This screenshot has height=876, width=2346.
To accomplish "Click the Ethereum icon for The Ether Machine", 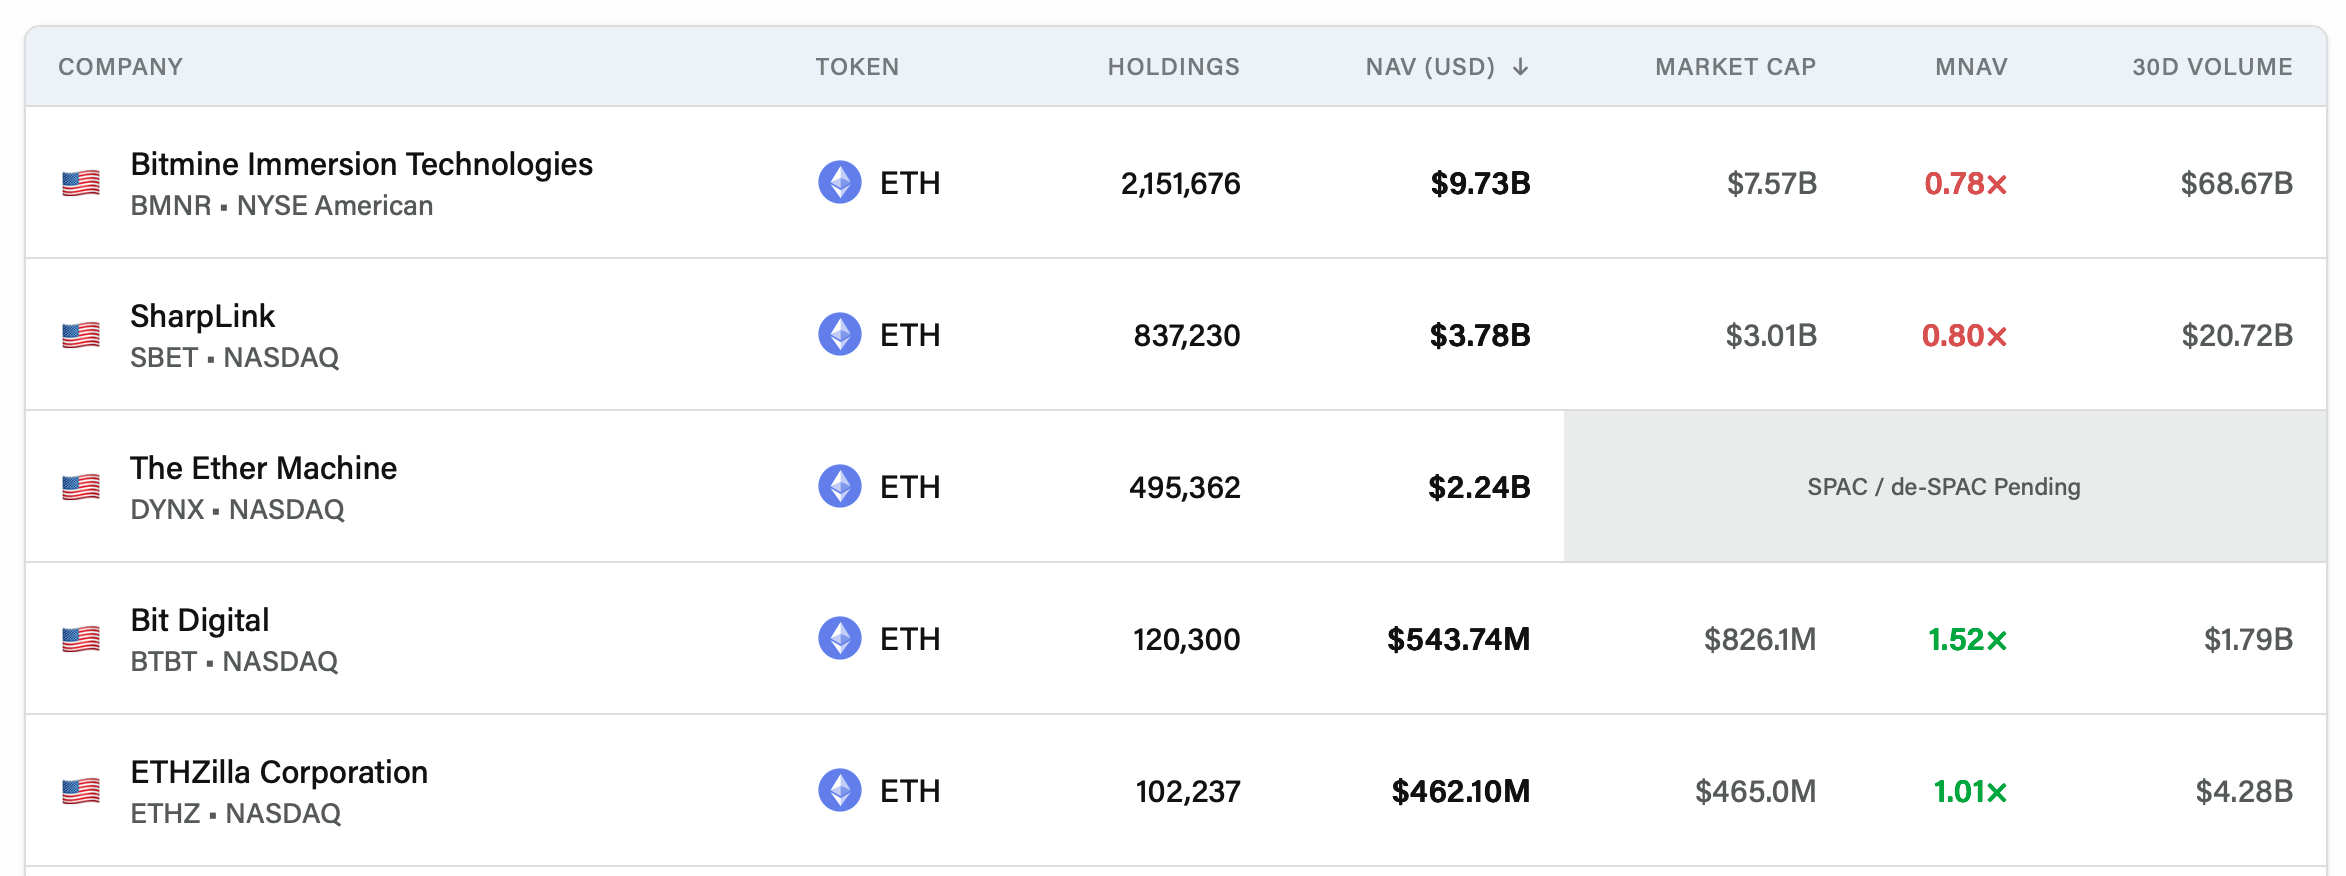I will pyautogui.click(x=840, y=486).
